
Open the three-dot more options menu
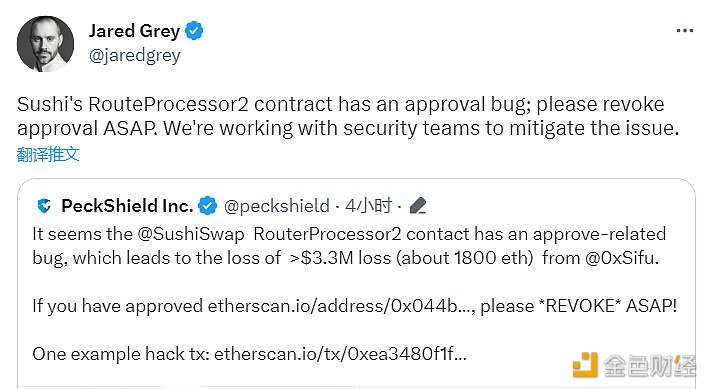tap(685, 31)
